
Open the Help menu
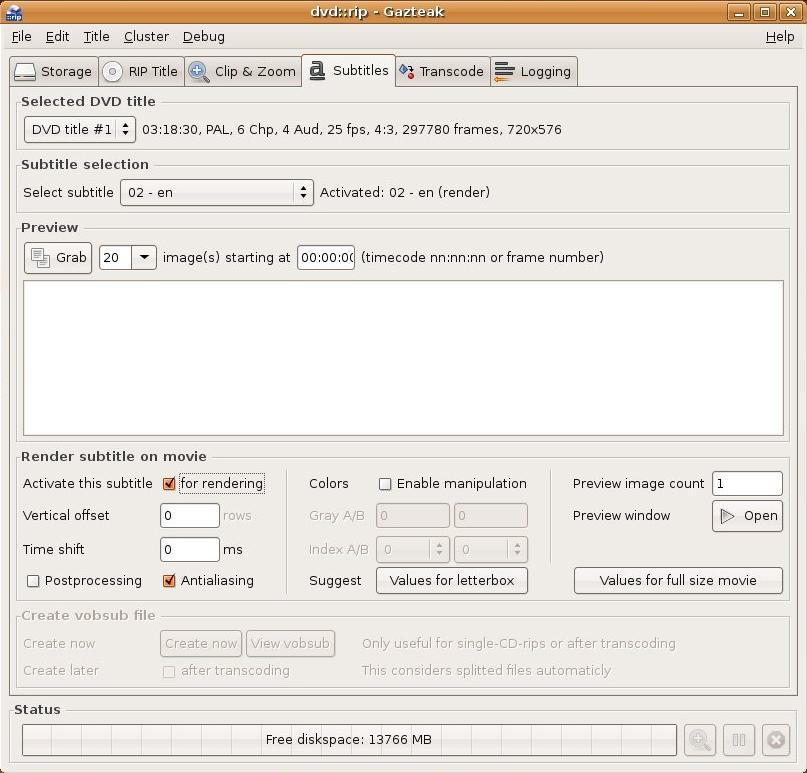click(x=780, y=37)
